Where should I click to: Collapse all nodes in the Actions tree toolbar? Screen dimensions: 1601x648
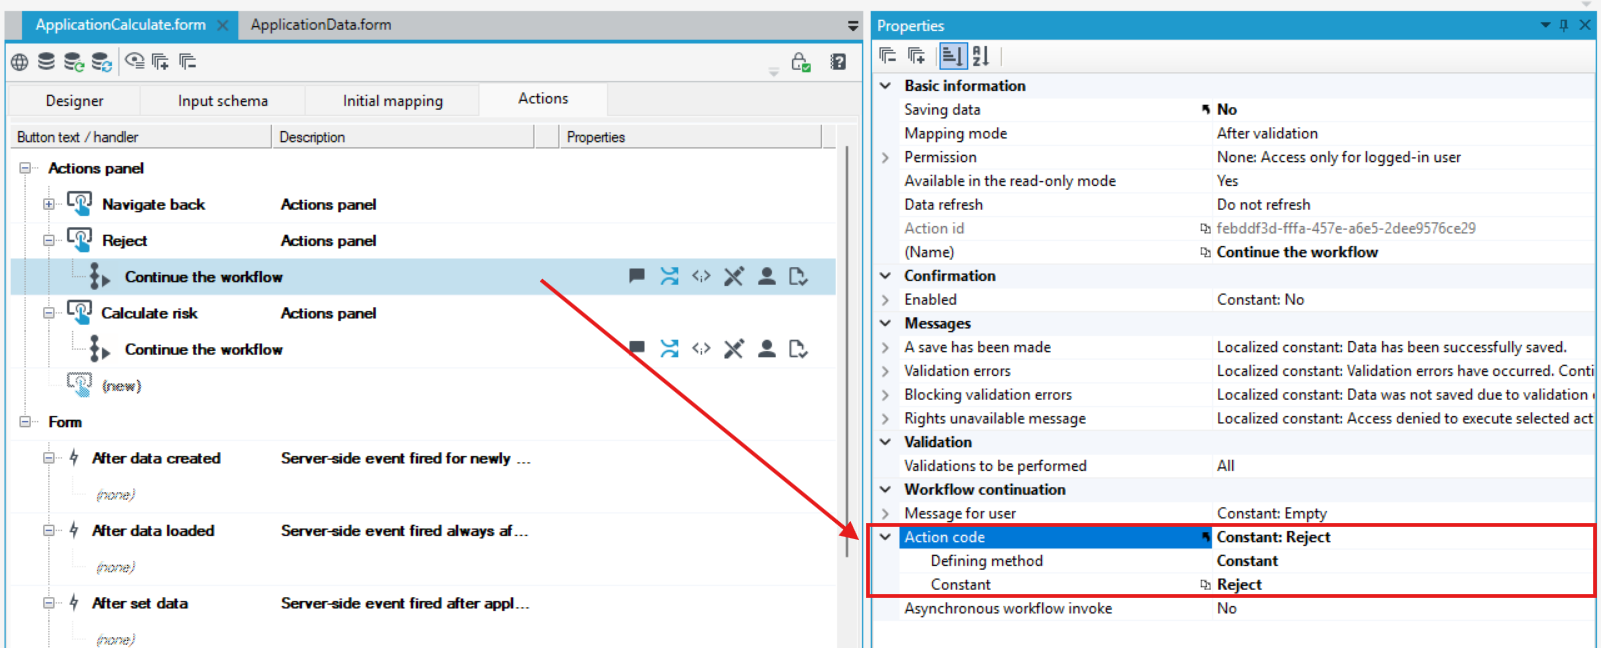pos(188,62)
